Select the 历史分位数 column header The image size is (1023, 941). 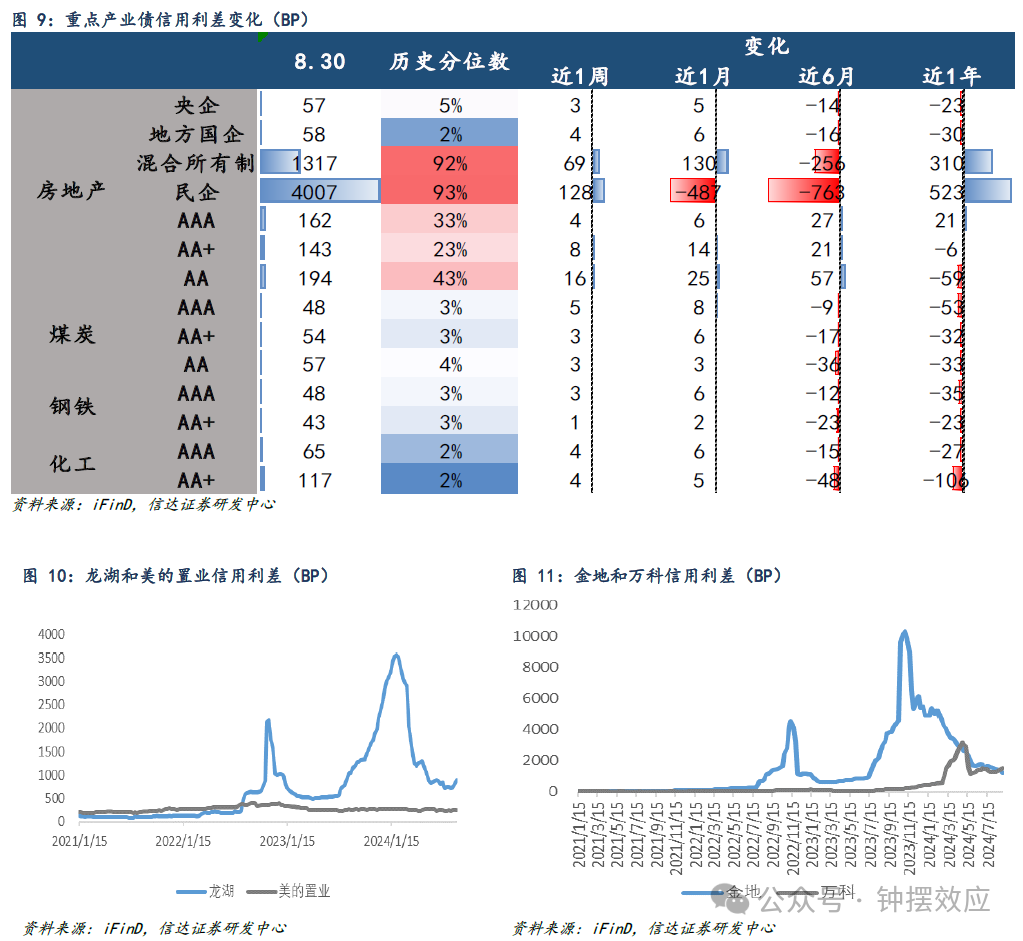450,61
